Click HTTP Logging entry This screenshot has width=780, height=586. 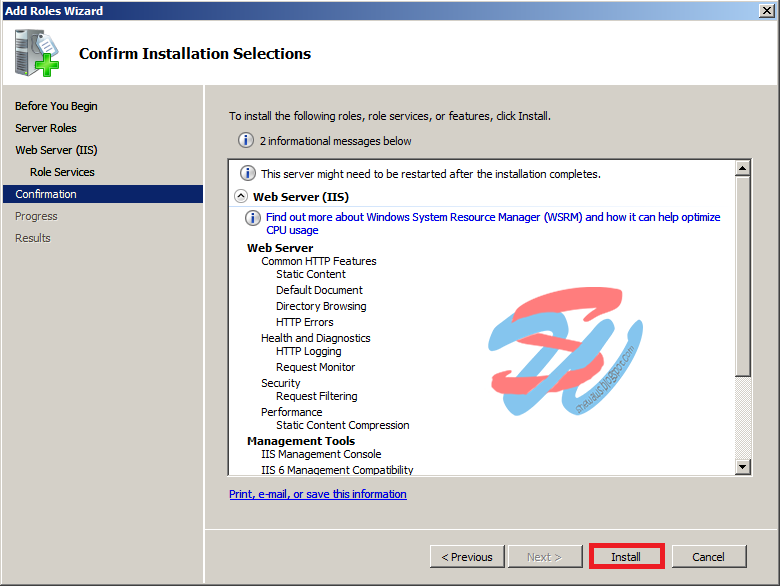click(309, 351)
